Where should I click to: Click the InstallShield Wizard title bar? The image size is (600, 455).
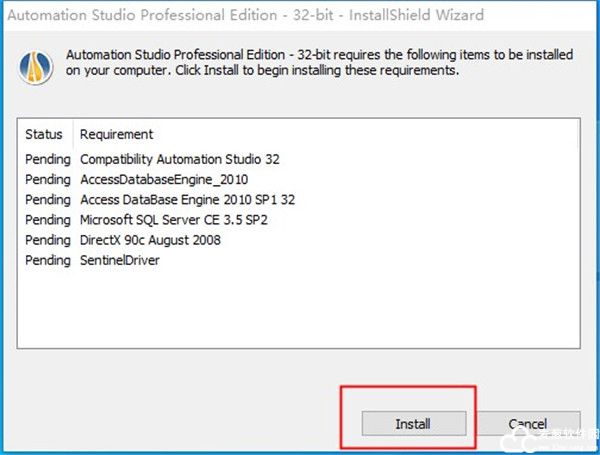coord(300,15)
